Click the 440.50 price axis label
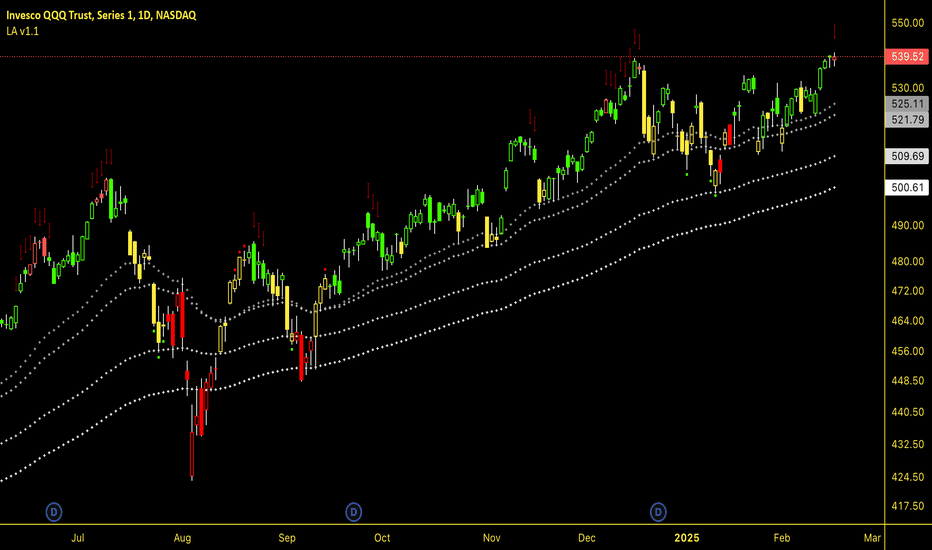Viewport: 932px width, 550px height. [x=908, y=412]
